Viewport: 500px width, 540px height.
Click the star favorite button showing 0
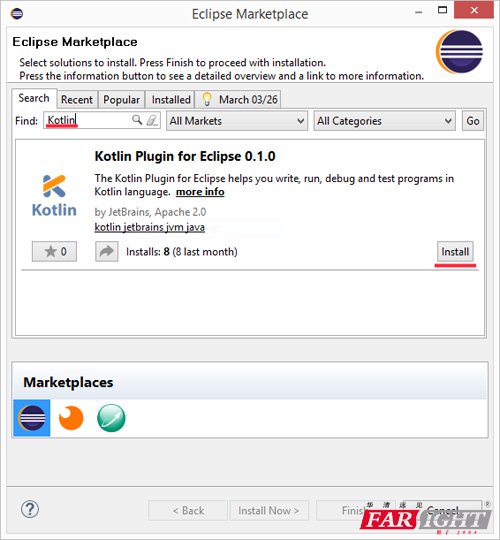[x=54, y=251]
